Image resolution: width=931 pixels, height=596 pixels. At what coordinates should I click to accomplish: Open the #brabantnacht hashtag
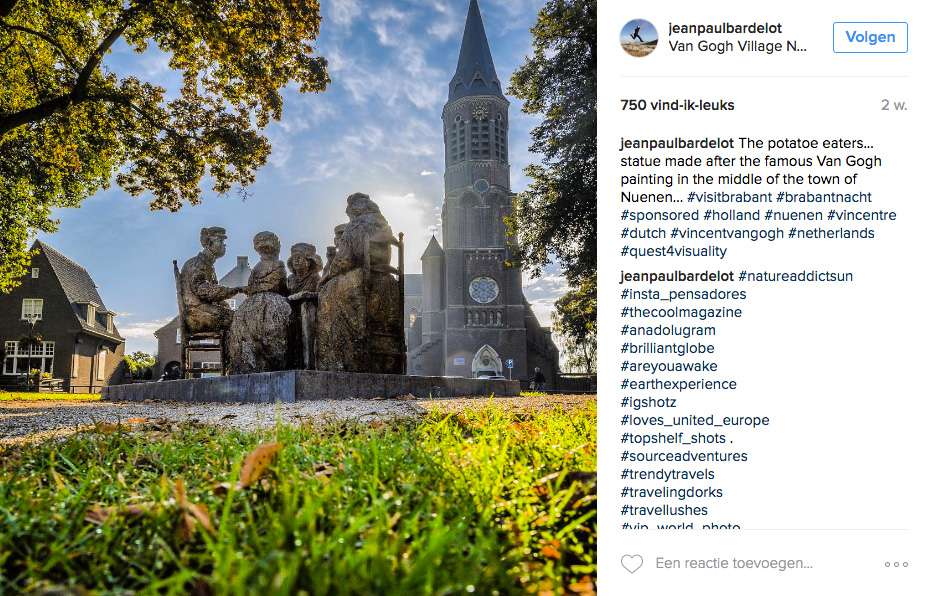[824, 197]
